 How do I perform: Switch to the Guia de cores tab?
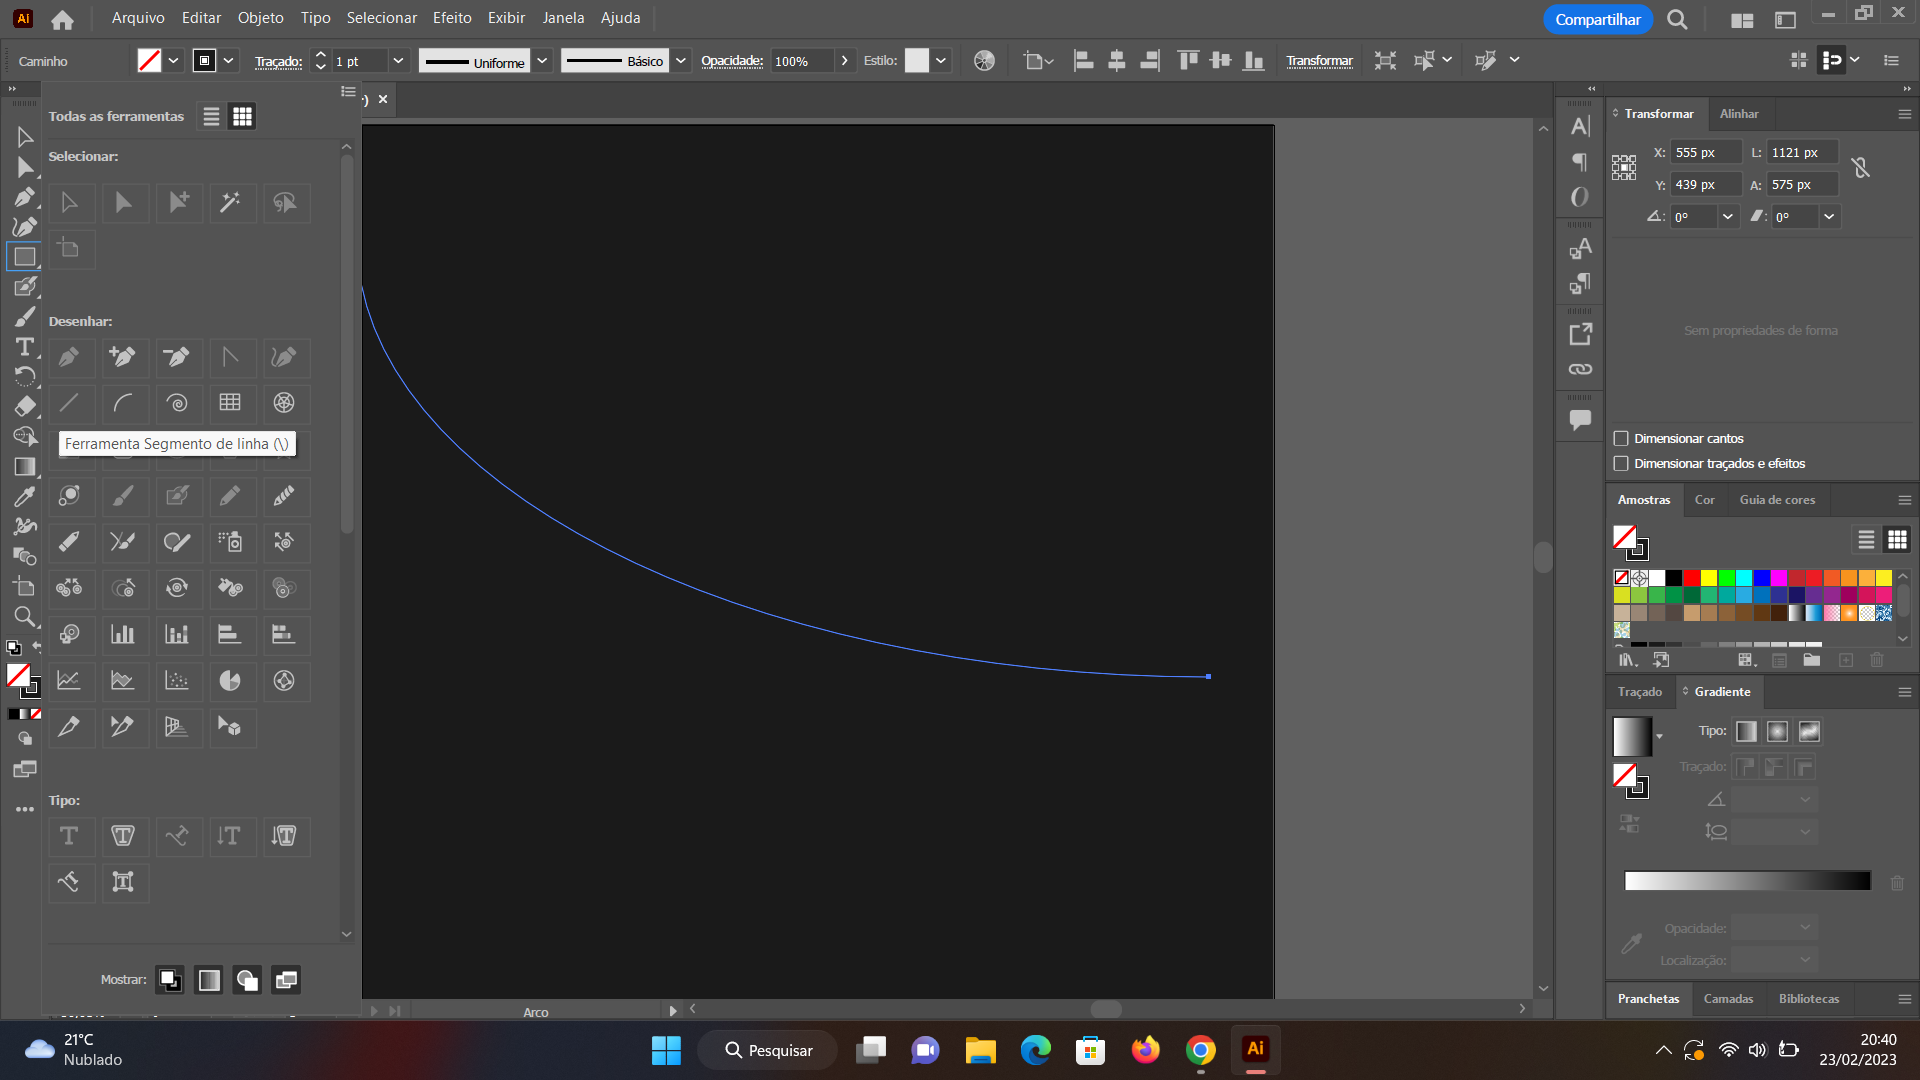tap(1777, 500)
